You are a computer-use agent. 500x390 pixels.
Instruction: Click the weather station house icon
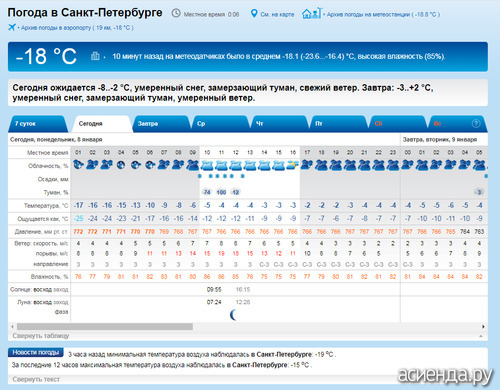click(x=311, y=13)
